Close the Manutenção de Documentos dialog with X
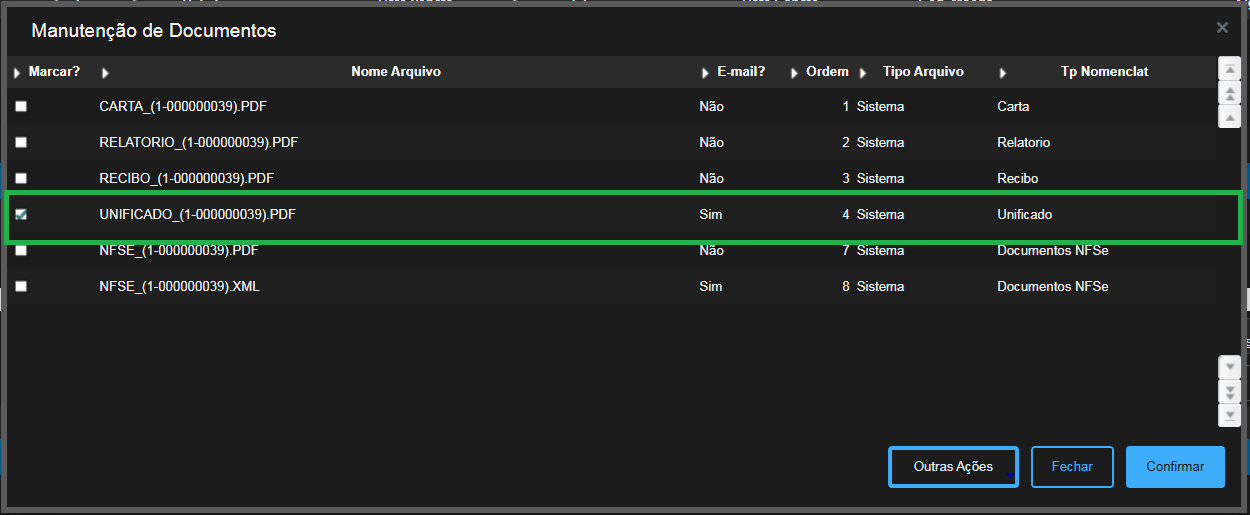Screen dimensions: 1250x515 click(1222, 28)
